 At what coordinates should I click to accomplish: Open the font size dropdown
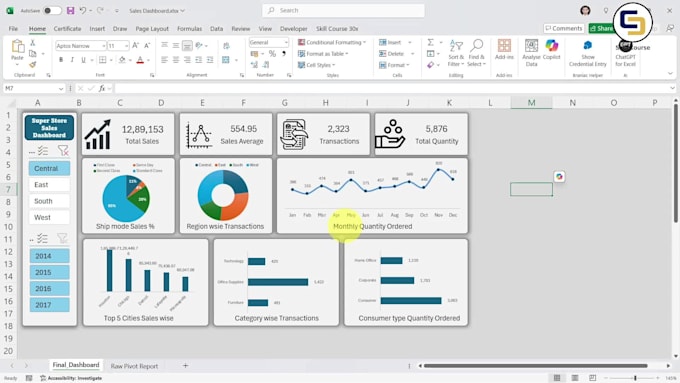[126, 46]
